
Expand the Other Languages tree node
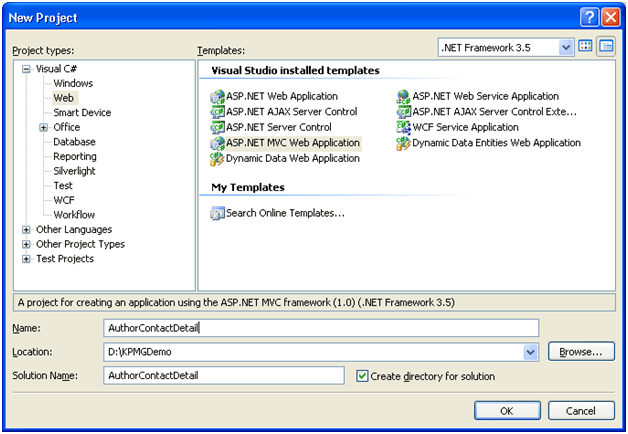[x=26, y=230]
